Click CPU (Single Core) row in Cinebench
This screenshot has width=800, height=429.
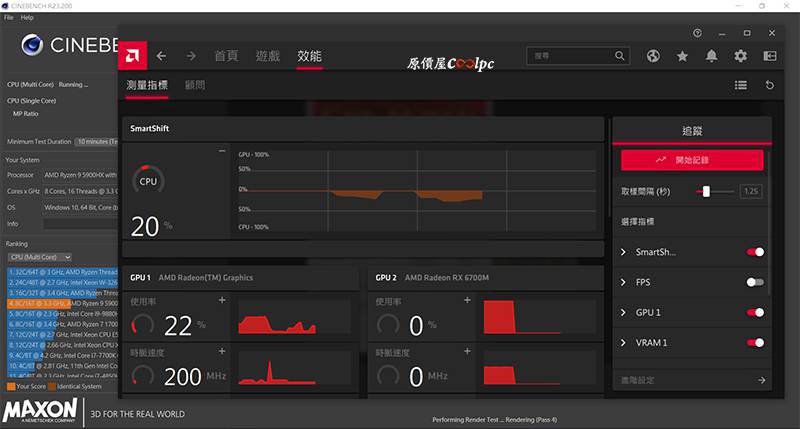[x=32, y=100]
